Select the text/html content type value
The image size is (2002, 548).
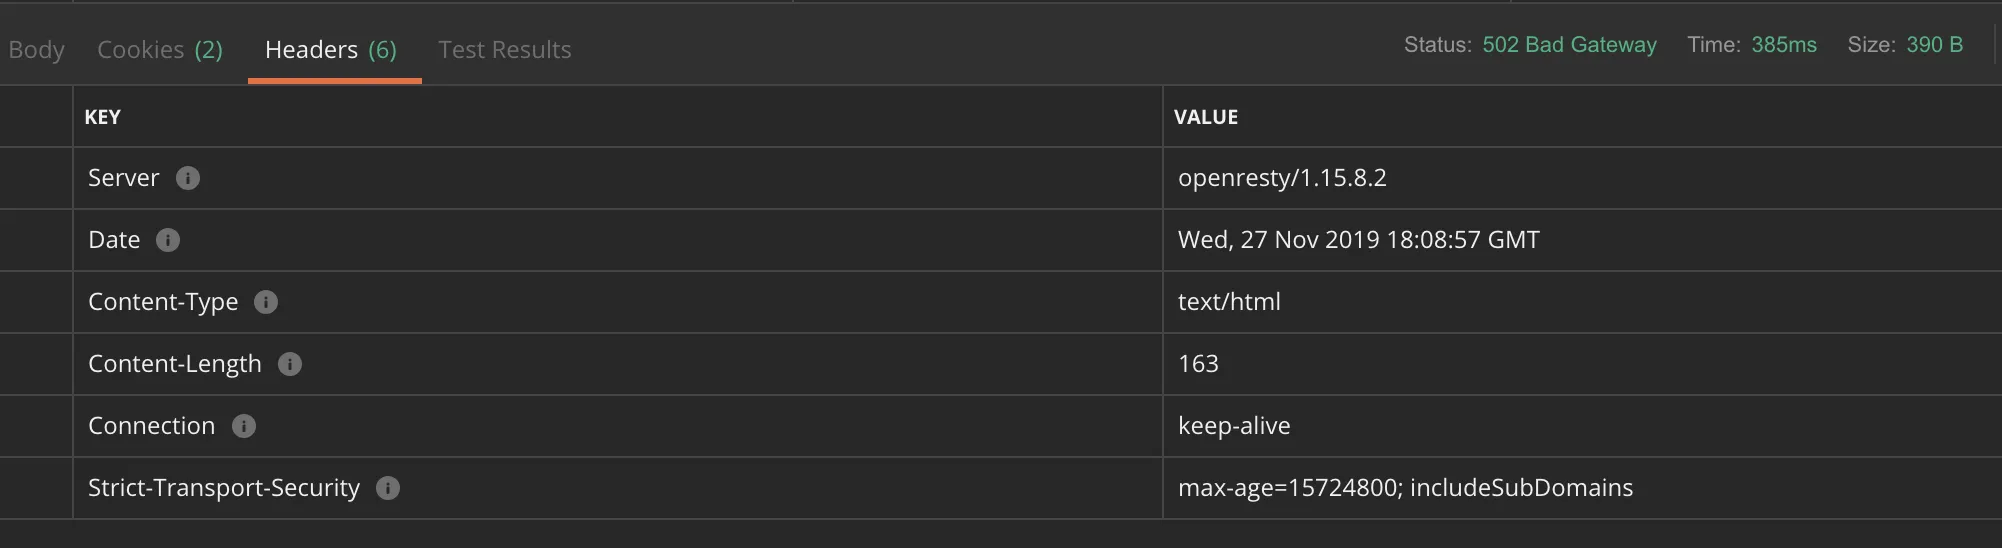pyautogui.click(x=1229, y=302)
